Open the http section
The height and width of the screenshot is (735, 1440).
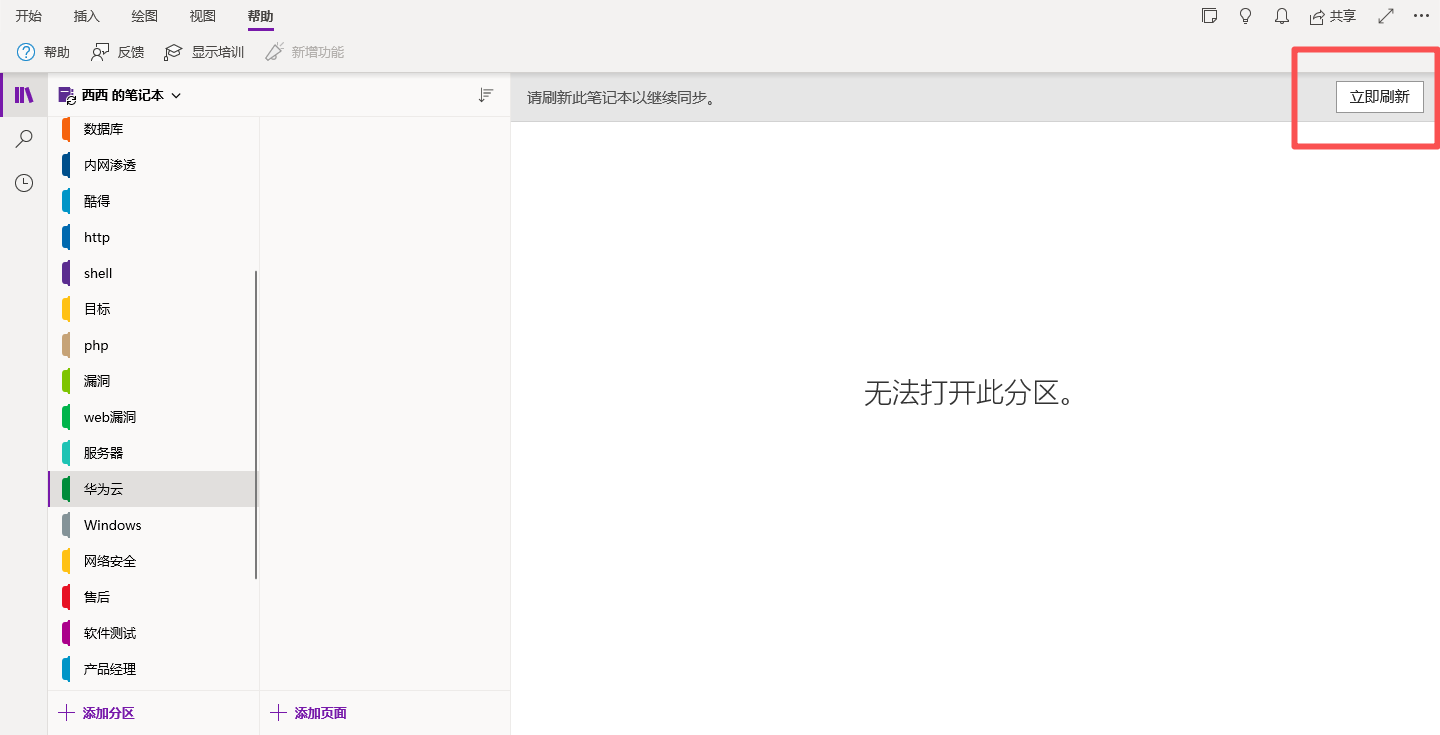coord(153,237)
